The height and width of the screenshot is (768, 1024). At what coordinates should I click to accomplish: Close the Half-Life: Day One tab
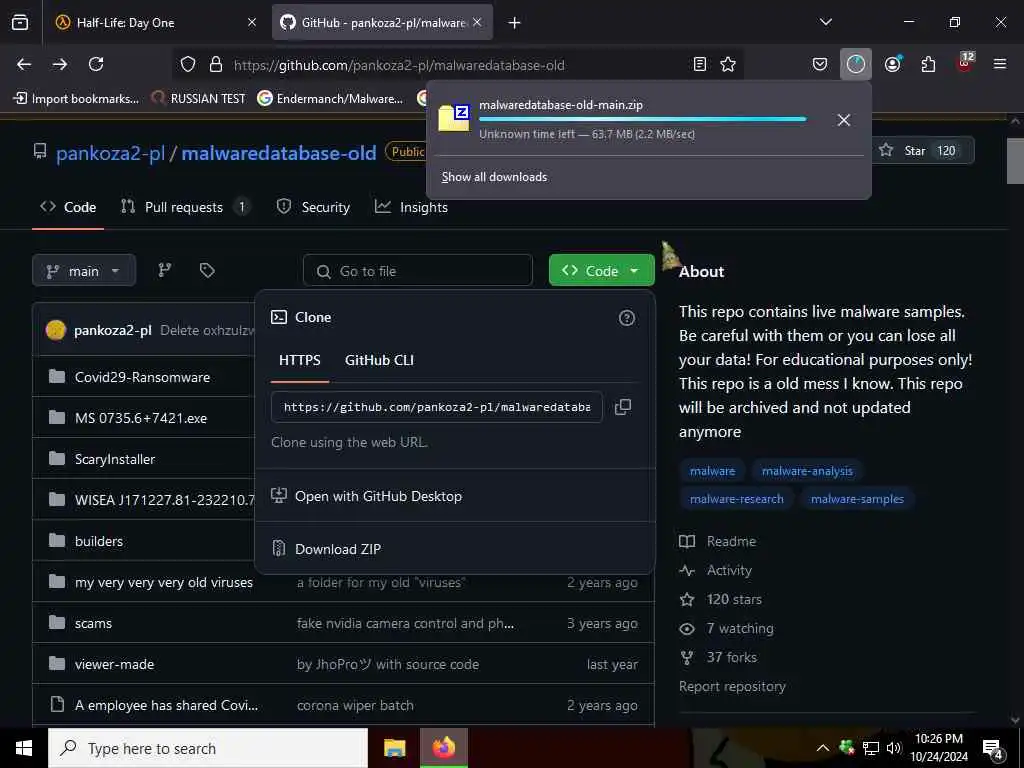(251, 22)
